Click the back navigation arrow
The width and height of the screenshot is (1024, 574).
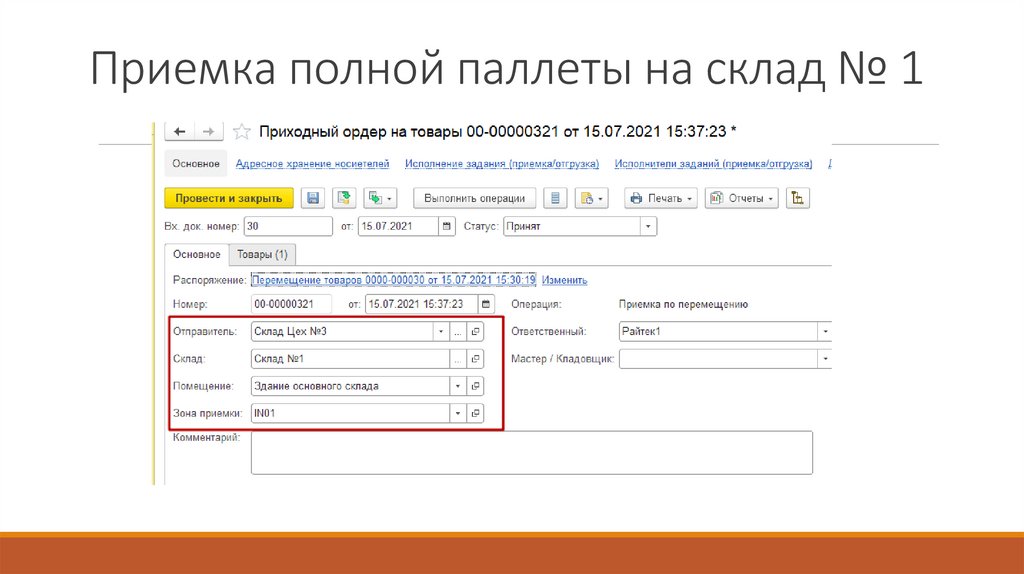[181, 132]
